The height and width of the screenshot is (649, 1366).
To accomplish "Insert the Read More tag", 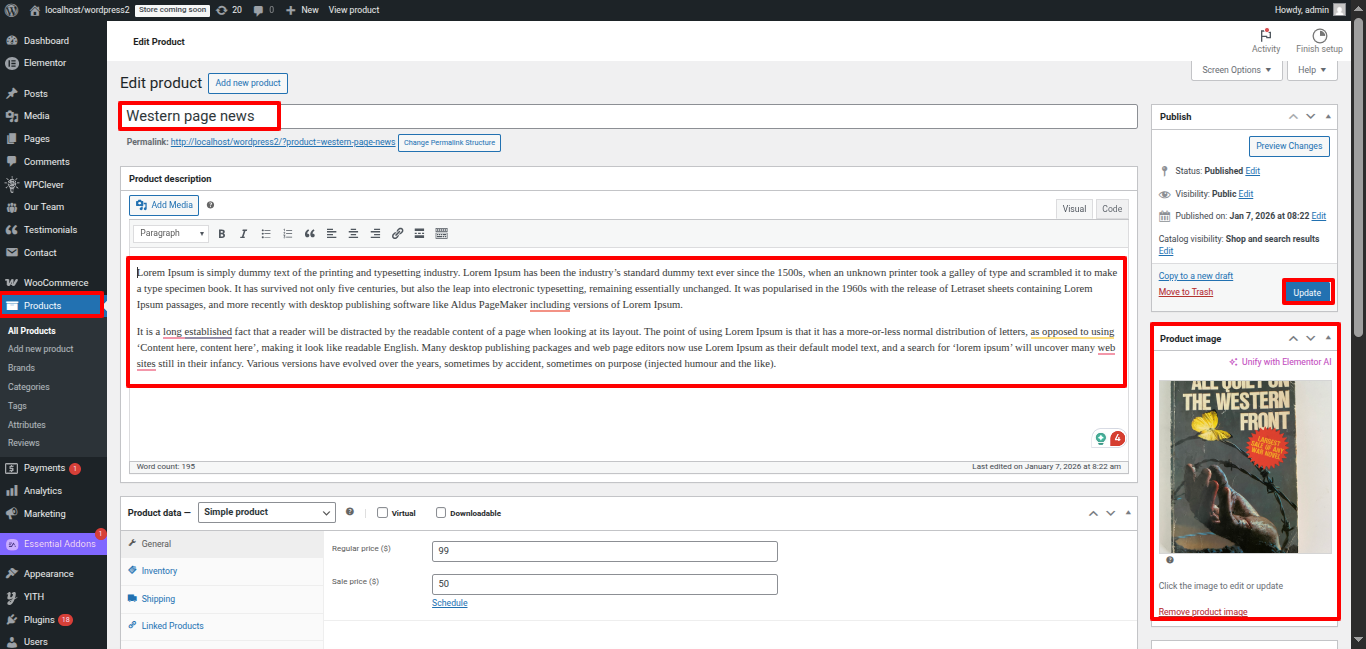I will 419,233.
